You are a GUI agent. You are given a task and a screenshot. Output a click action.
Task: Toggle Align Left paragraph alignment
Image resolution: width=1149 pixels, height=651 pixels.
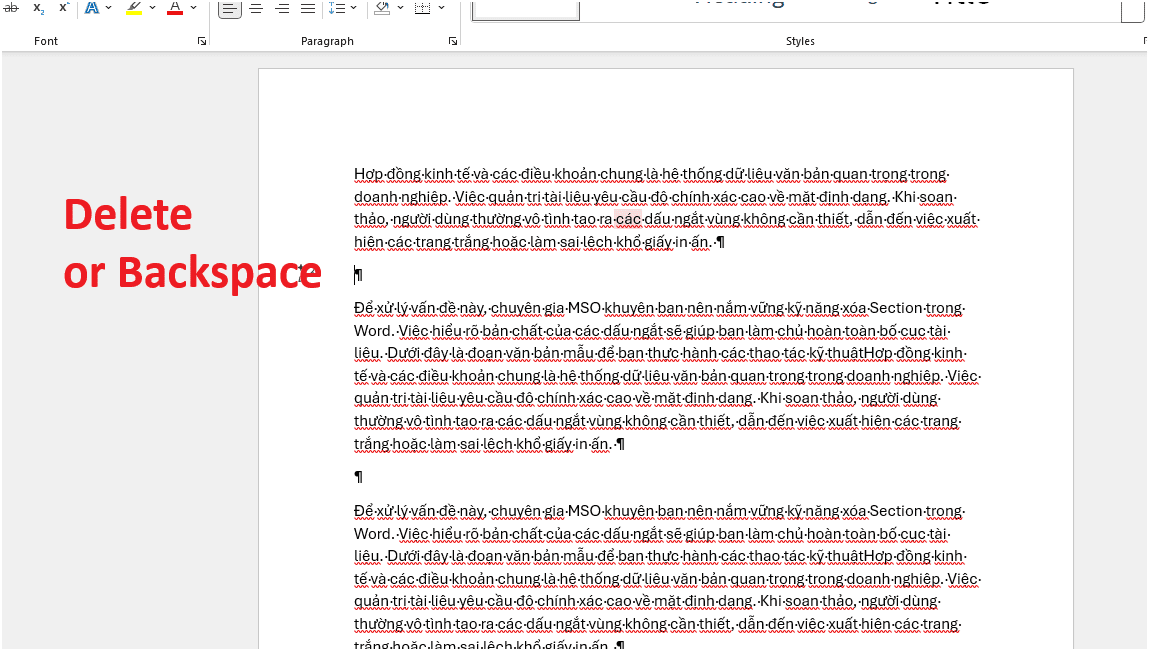tap(229, 8)
